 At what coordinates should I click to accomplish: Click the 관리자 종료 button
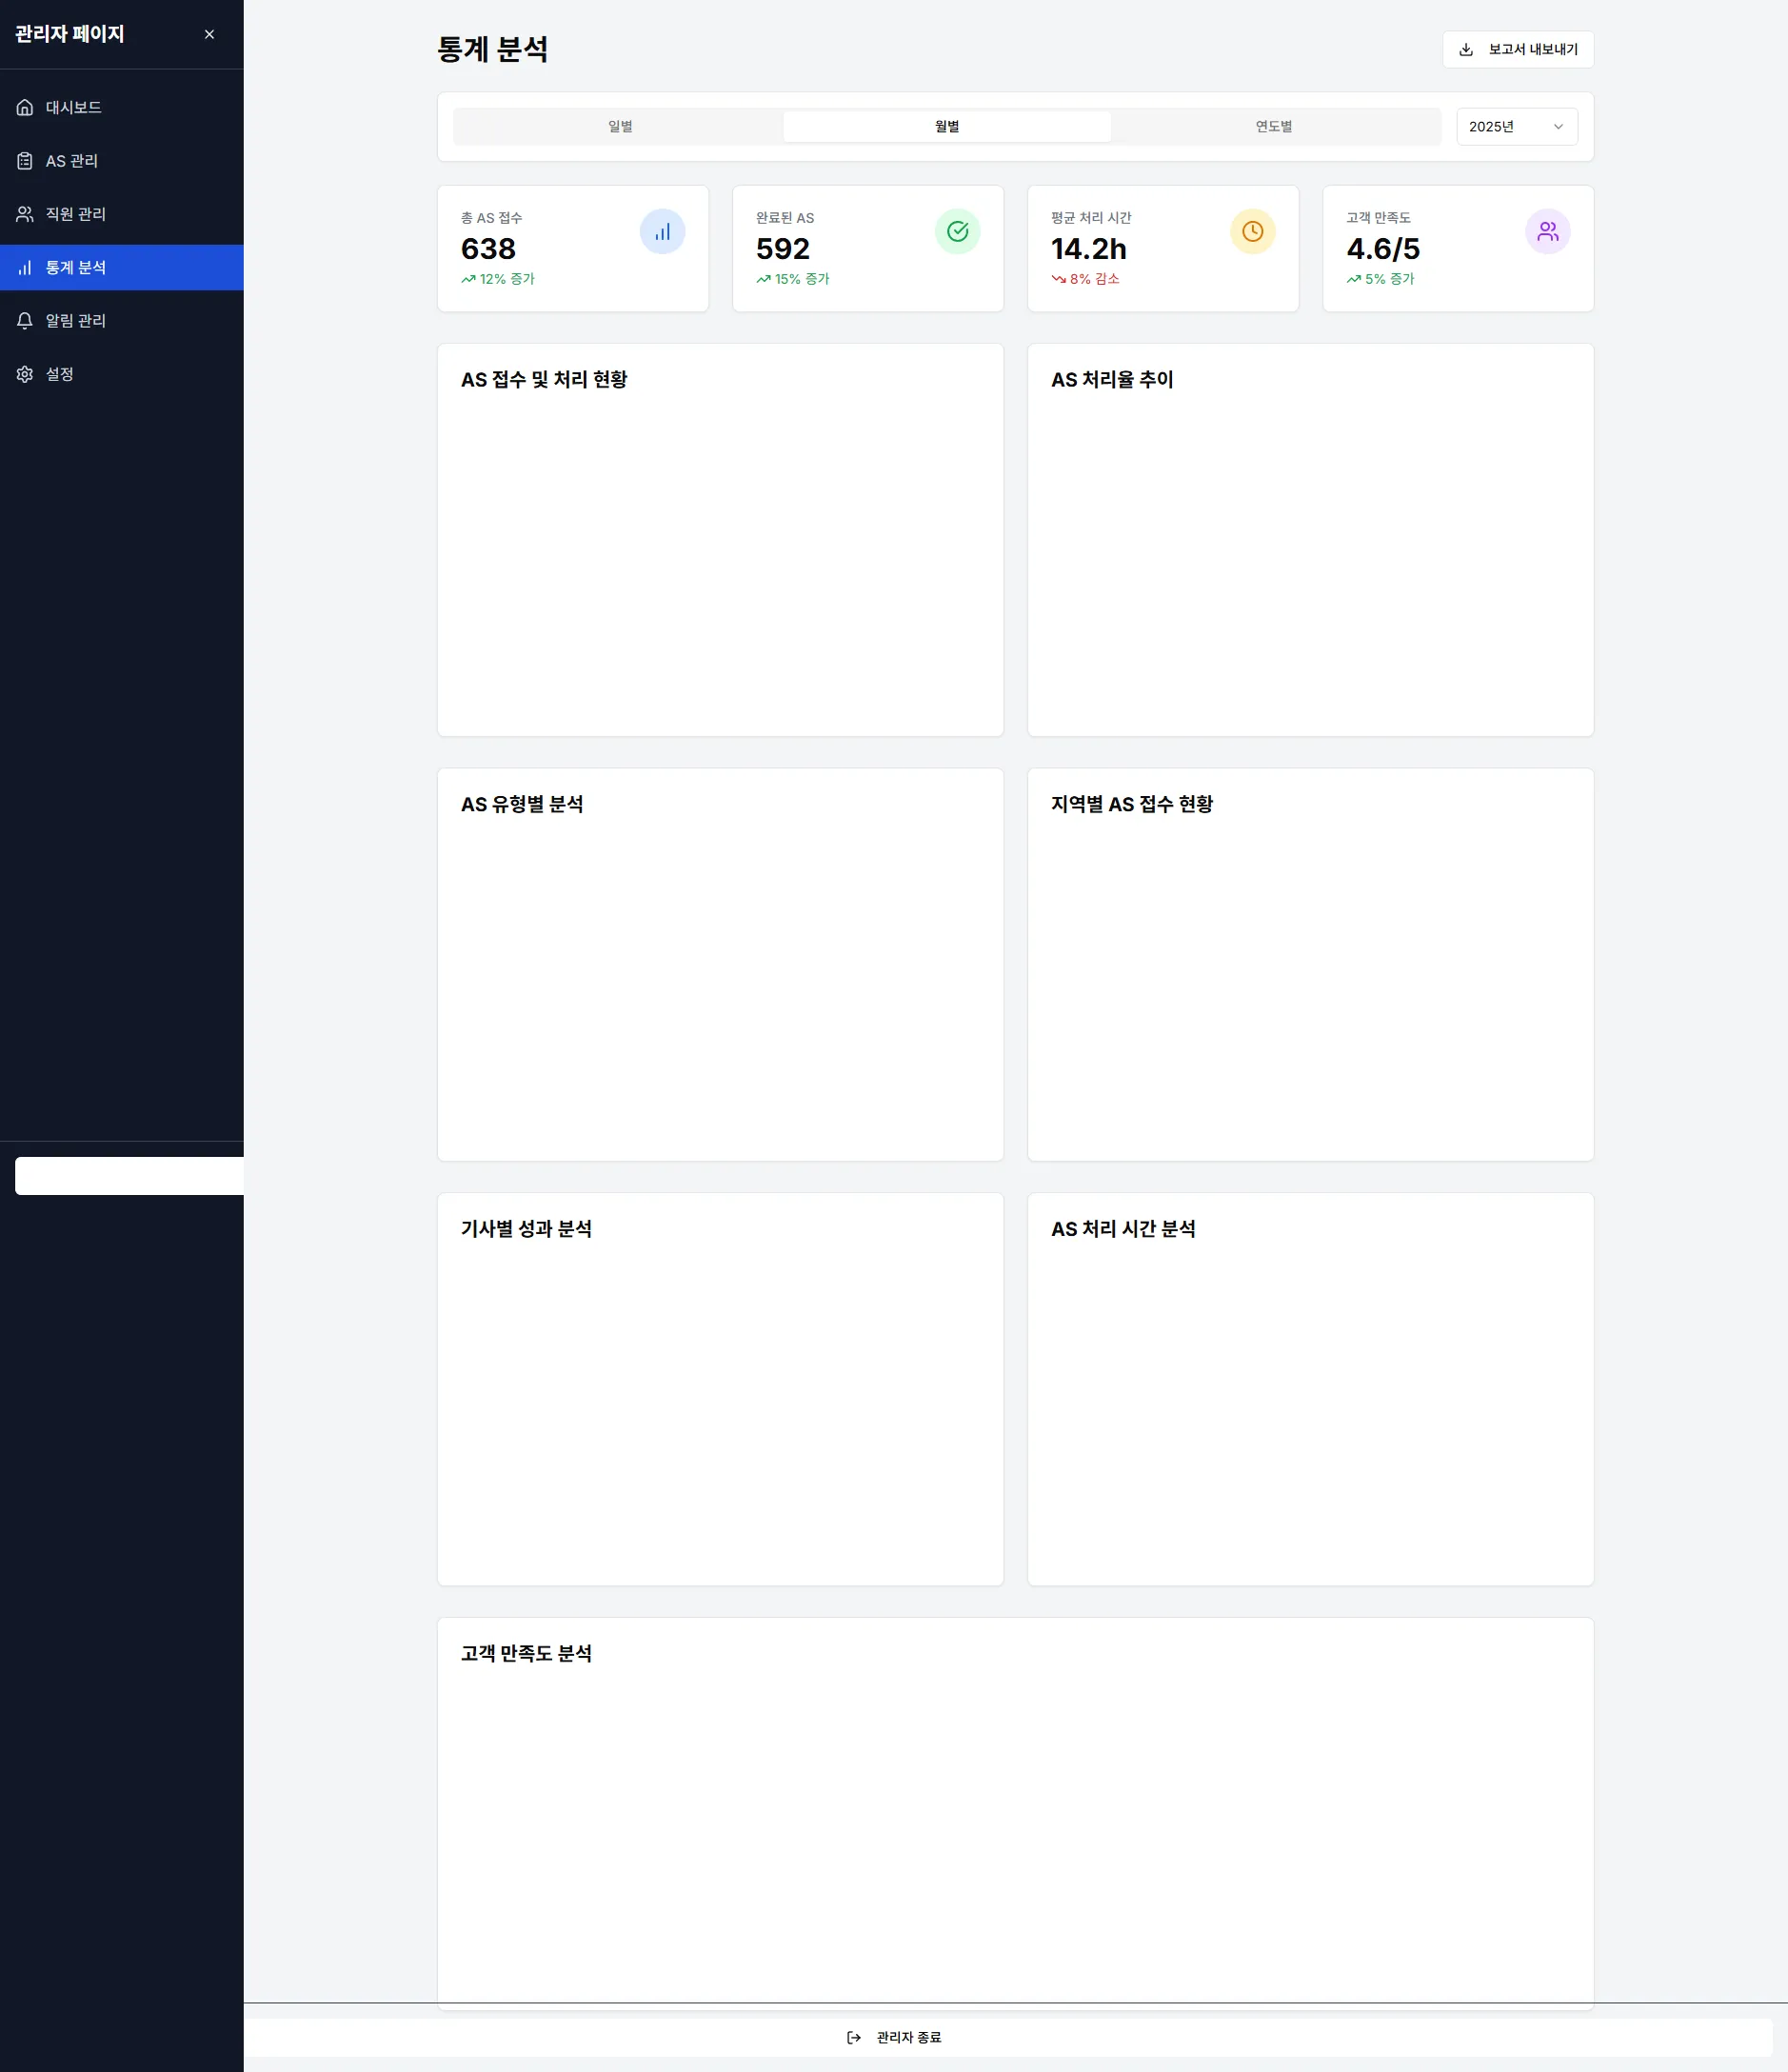pos(1008,2037)
